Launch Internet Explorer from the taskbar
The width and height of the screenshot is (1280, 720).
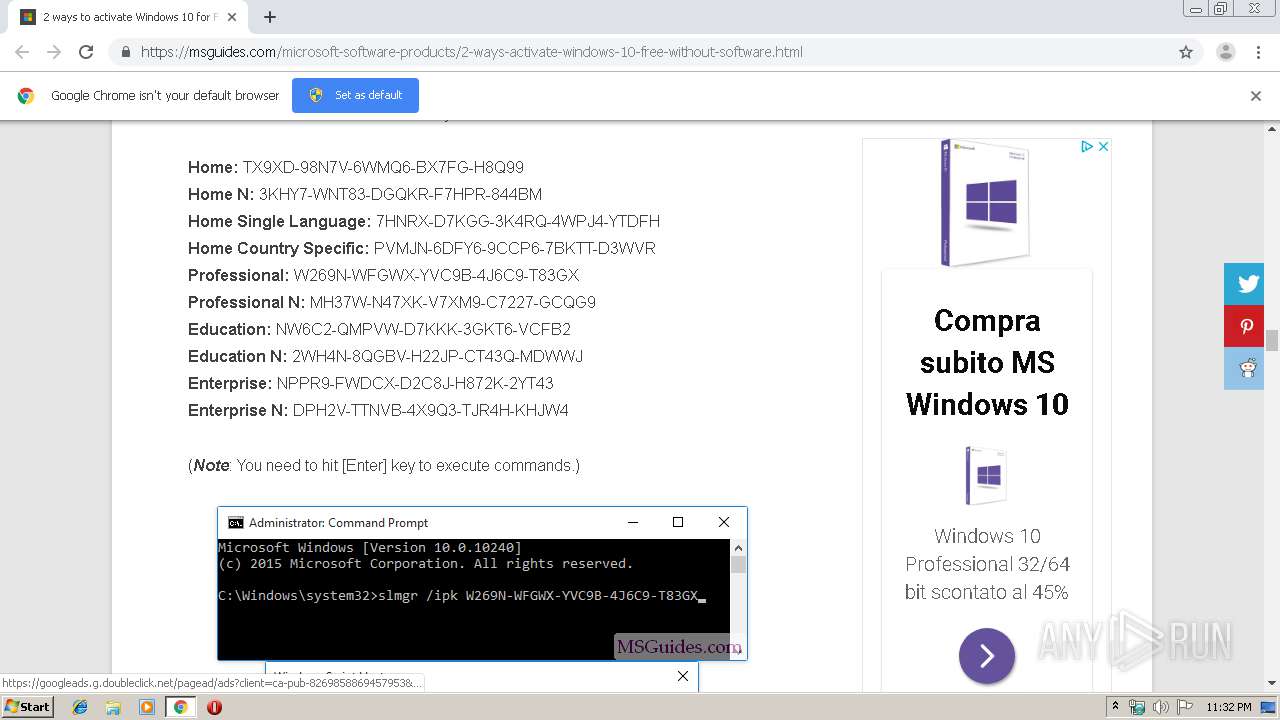point(80,707)
